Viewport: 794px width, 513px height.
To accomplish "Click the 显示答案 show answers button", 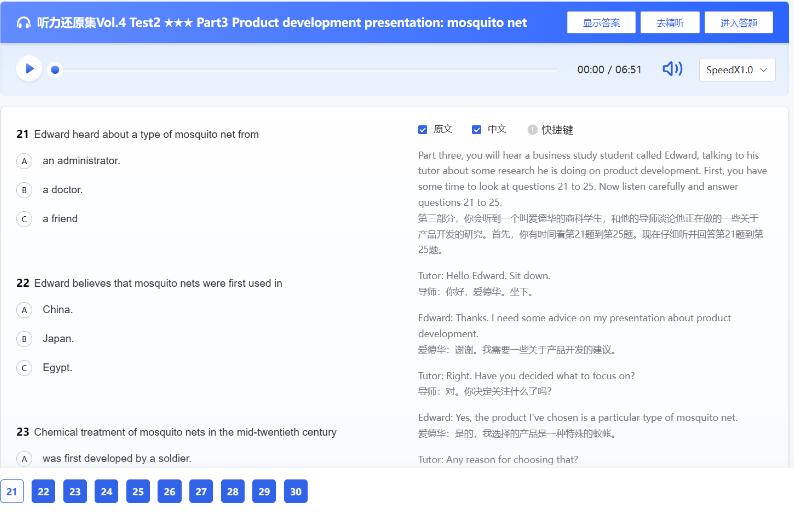I will [601, 23].
